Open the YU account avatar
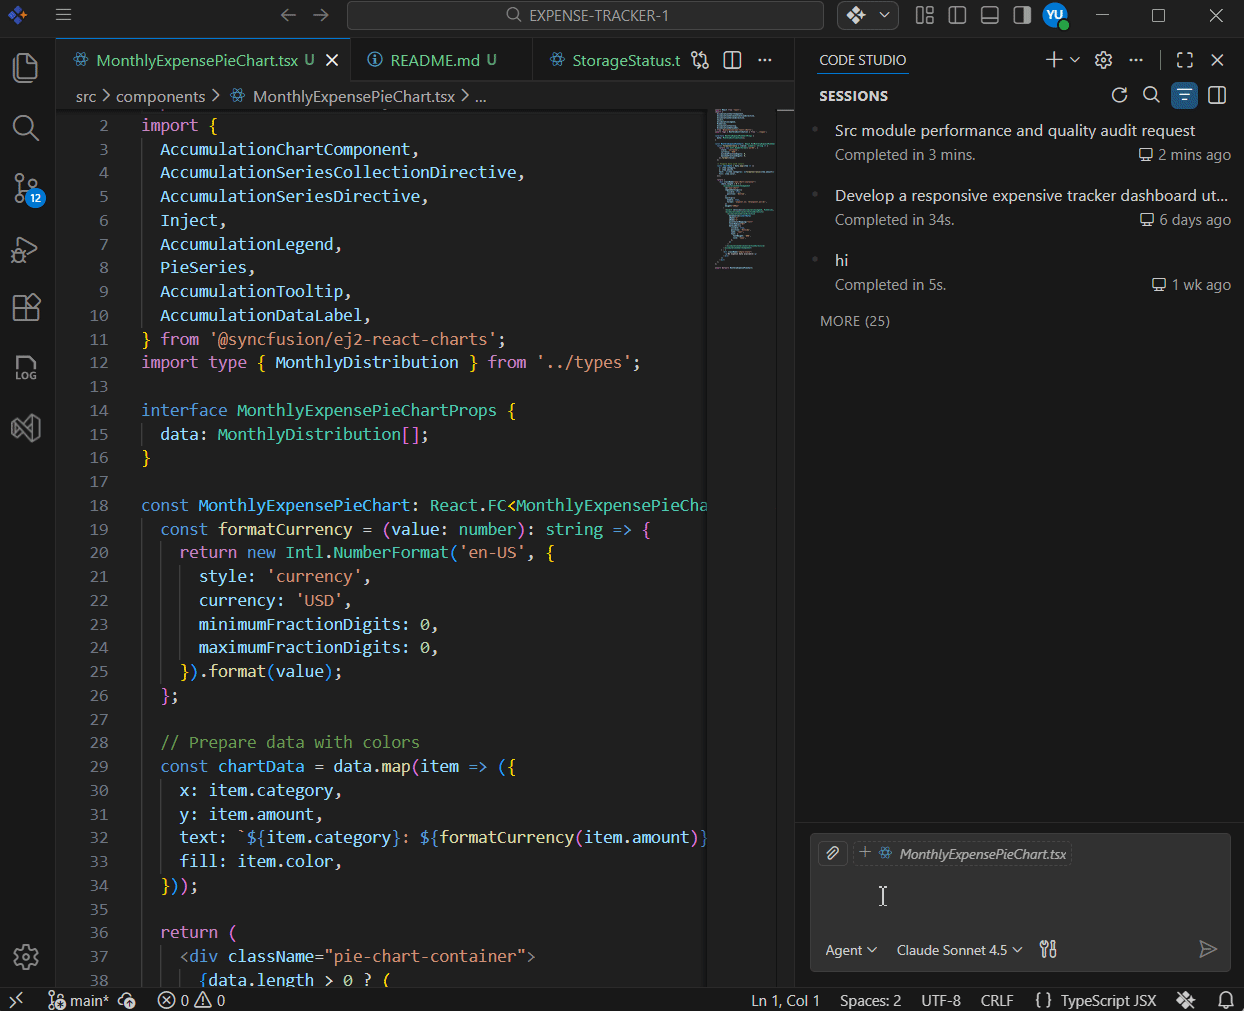Image resolution: width=1244 pixels, height=1011 pixels. [x=1054, y=15]
